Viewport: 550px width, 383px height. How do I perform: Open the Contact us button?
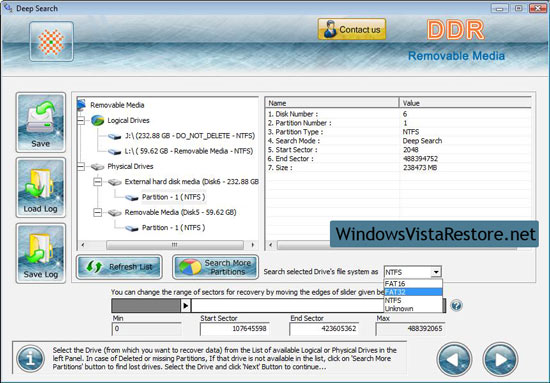(x=352, y=29)
